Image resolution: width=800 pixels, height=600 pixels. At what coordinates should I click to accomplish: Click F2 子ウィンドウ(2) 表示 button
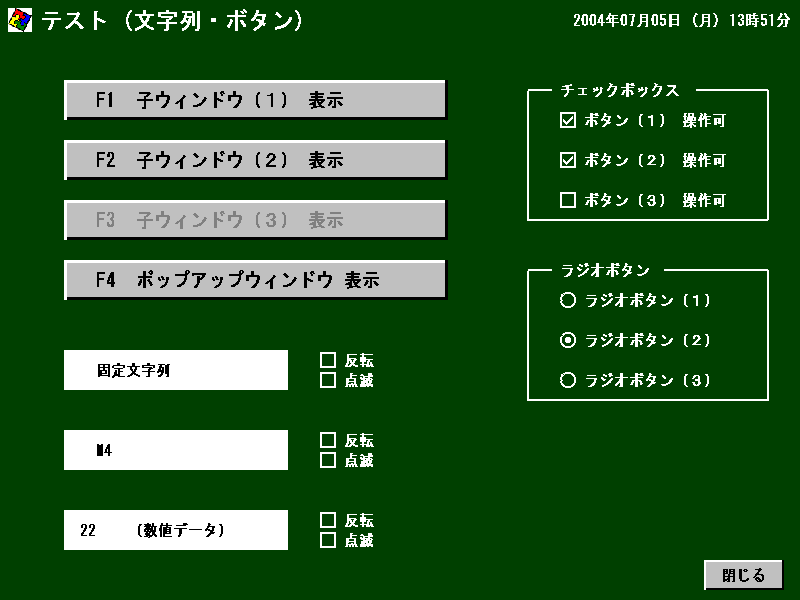pyautogui.click(x=255, y=160)
